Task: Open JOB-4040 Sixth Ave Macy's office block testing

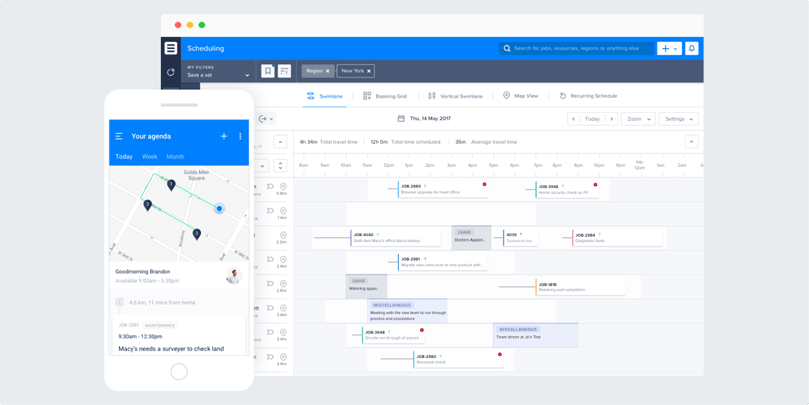Action: [395, 238]
